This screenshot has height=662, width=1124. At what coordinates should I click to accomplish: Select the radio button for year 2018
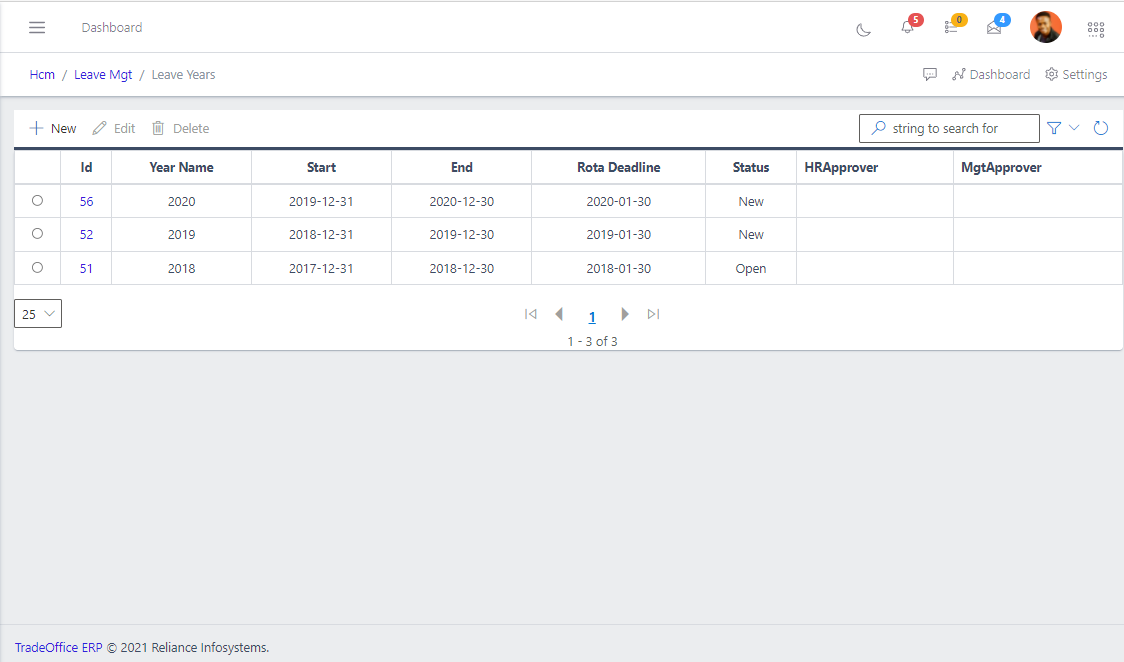tap(37, 268)
